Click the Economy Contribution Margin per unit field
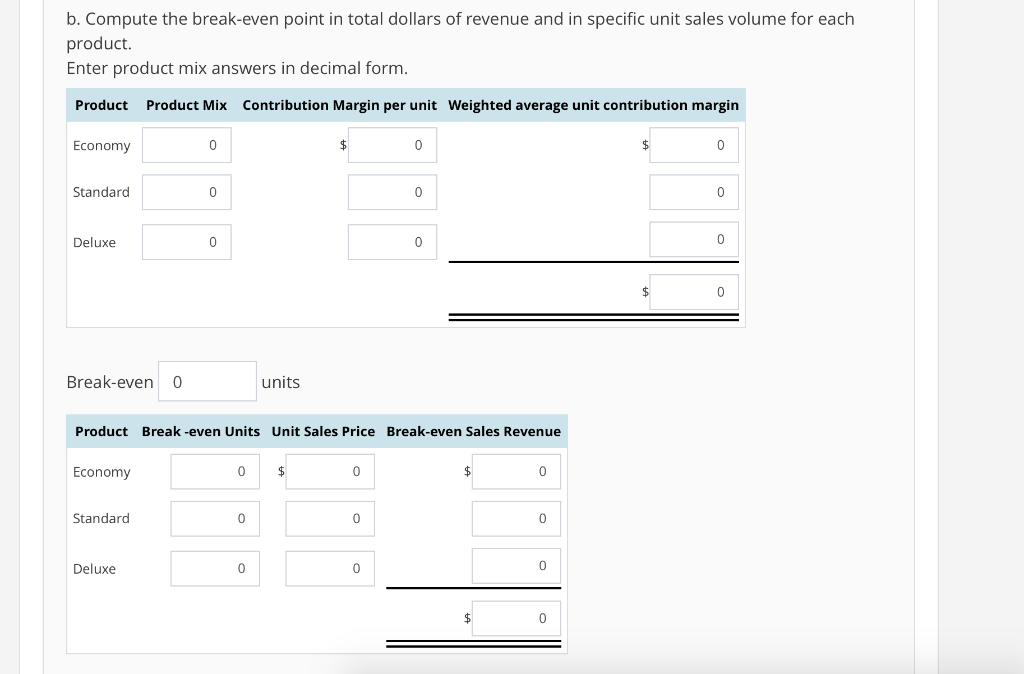Viewport: 1024px width, 674px height. tap(392, 145)
